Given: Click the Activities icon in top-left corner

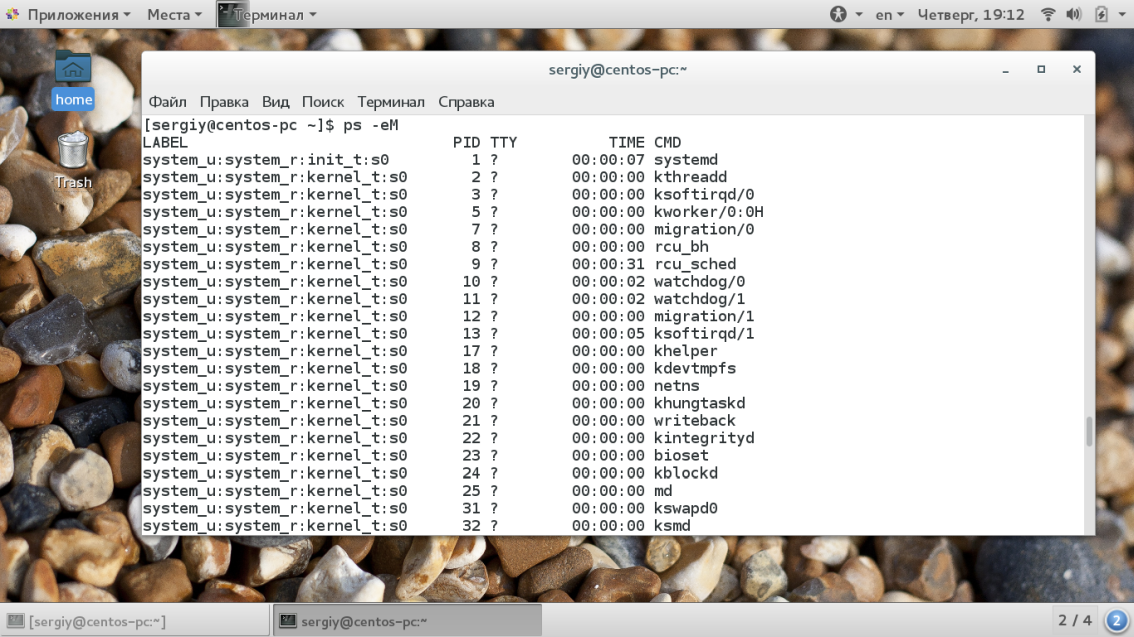Looking at the screenshot, I should click(x=12, y=14).
